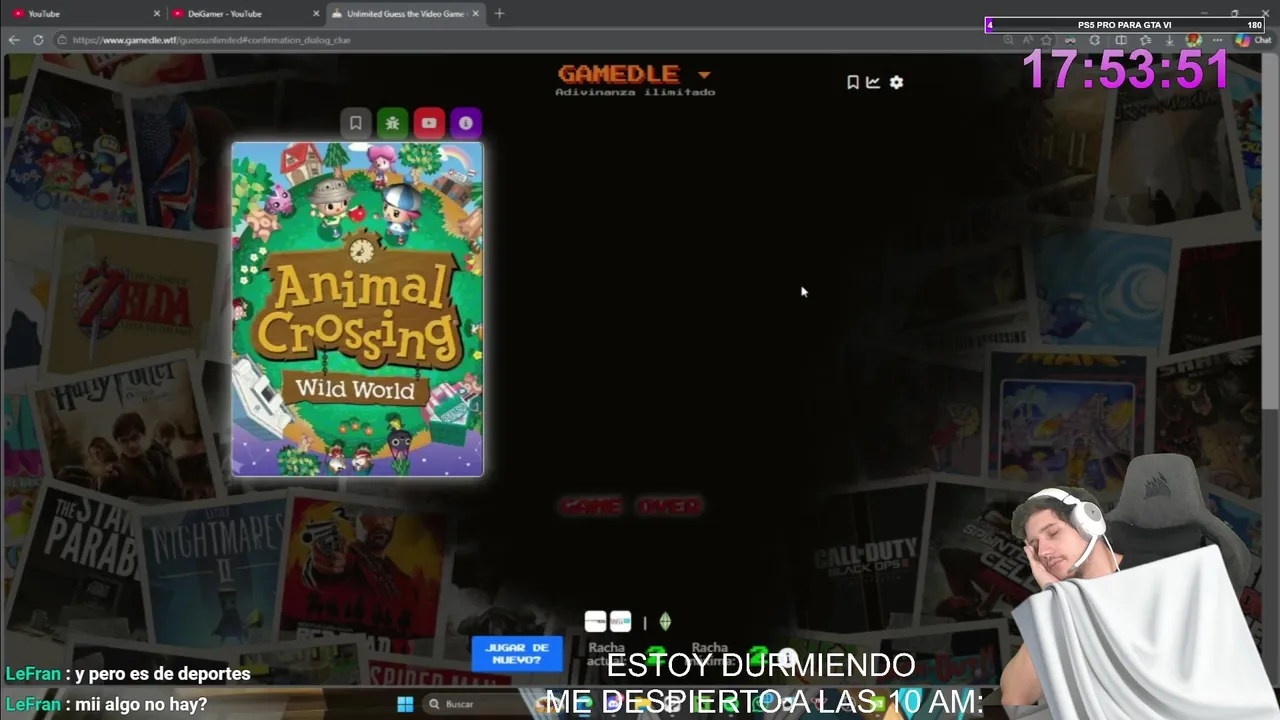Close the DeiGamer - YouTube tab
The width and height of the screenshot is (1280, 720).
[316, 13]
